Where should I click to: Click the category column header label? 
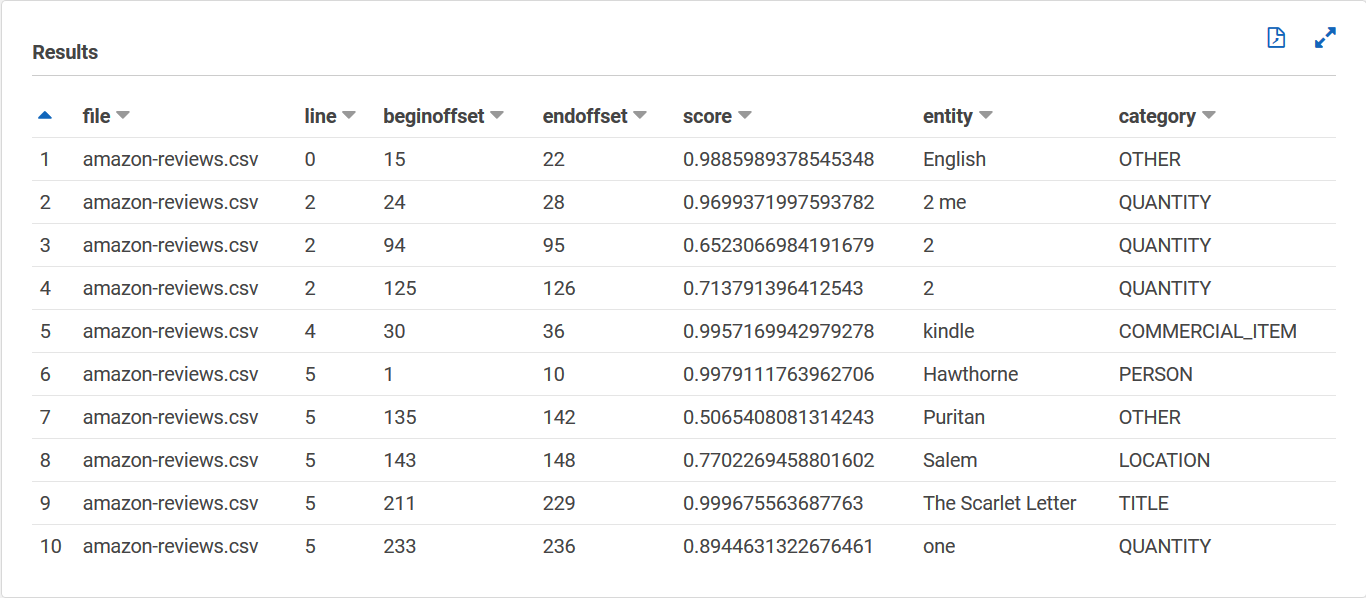1156,116
